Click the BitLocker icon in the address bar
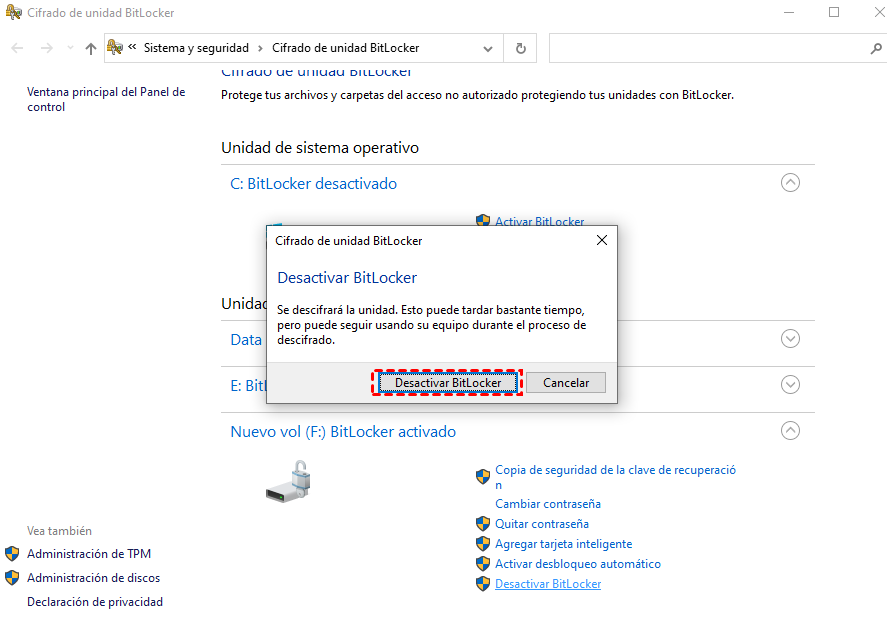Screen dimensions: 887x622 click(x=115, y=47)
